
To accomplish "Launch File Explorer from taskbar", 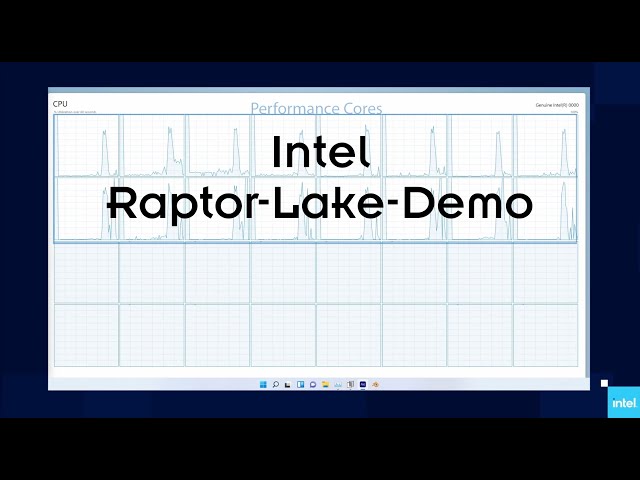I will pyautogui.click(x=325, y=384).
